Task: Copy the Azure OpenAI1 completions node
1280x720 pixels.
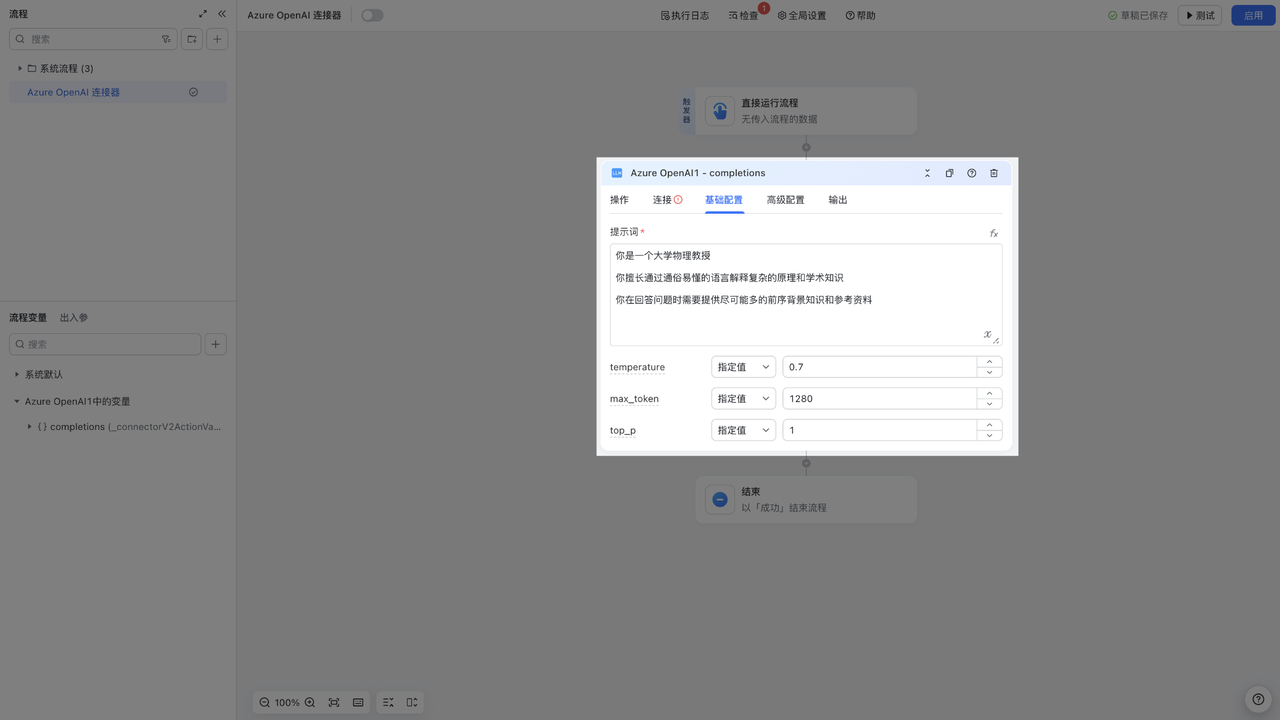Action: (949, 173)
